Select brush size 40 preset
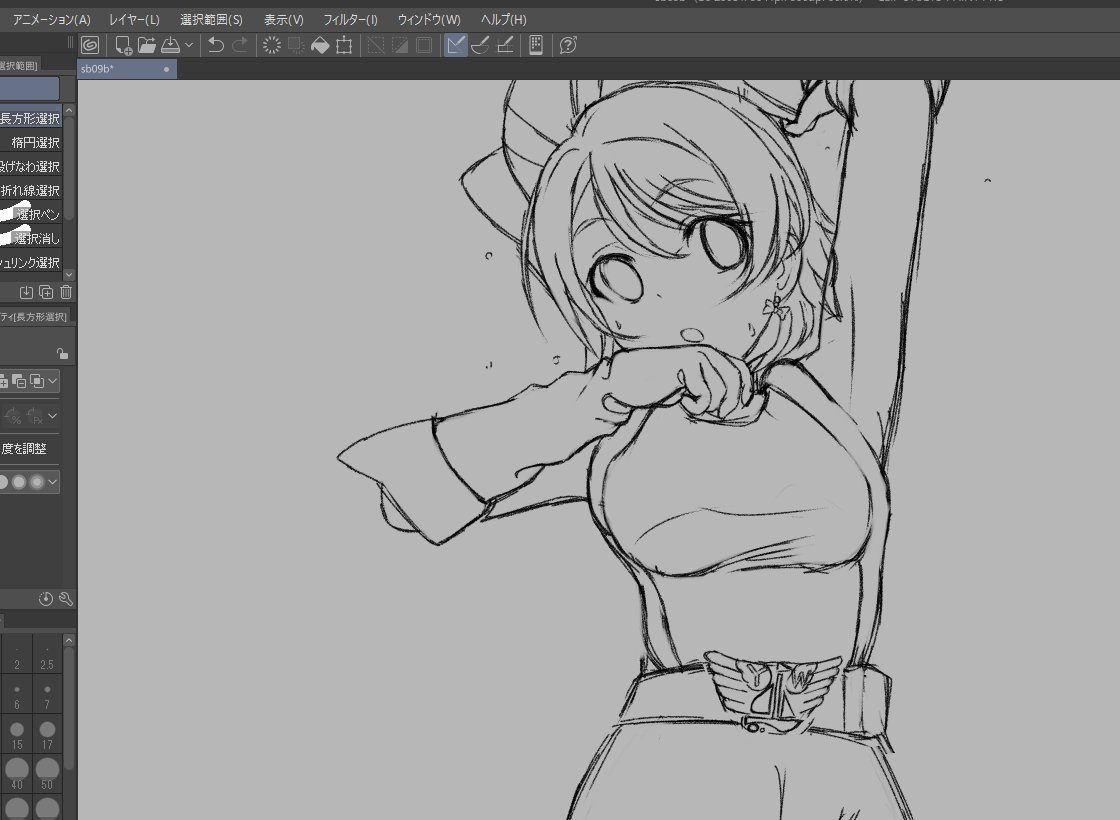This screenshot has width=1120, height=820. (x=17, y=774)
